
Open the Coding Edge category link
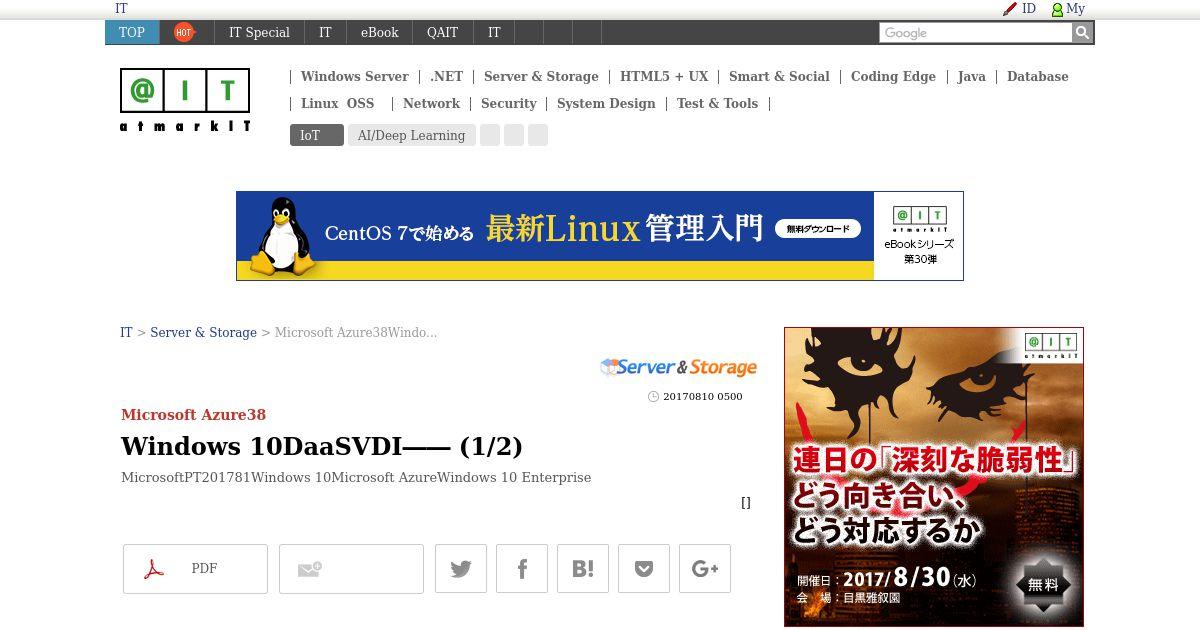893,76
